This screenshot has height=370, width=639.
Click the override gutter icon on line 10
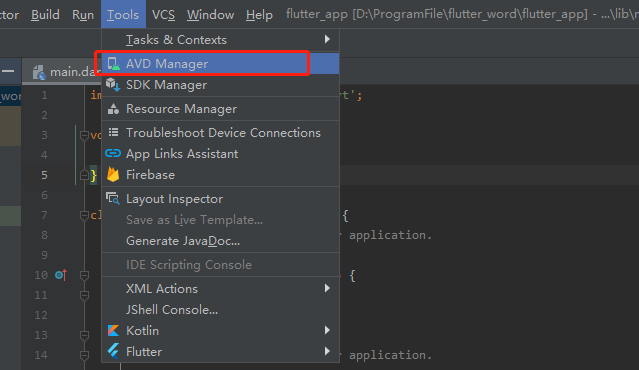click(x=61, y=275)
